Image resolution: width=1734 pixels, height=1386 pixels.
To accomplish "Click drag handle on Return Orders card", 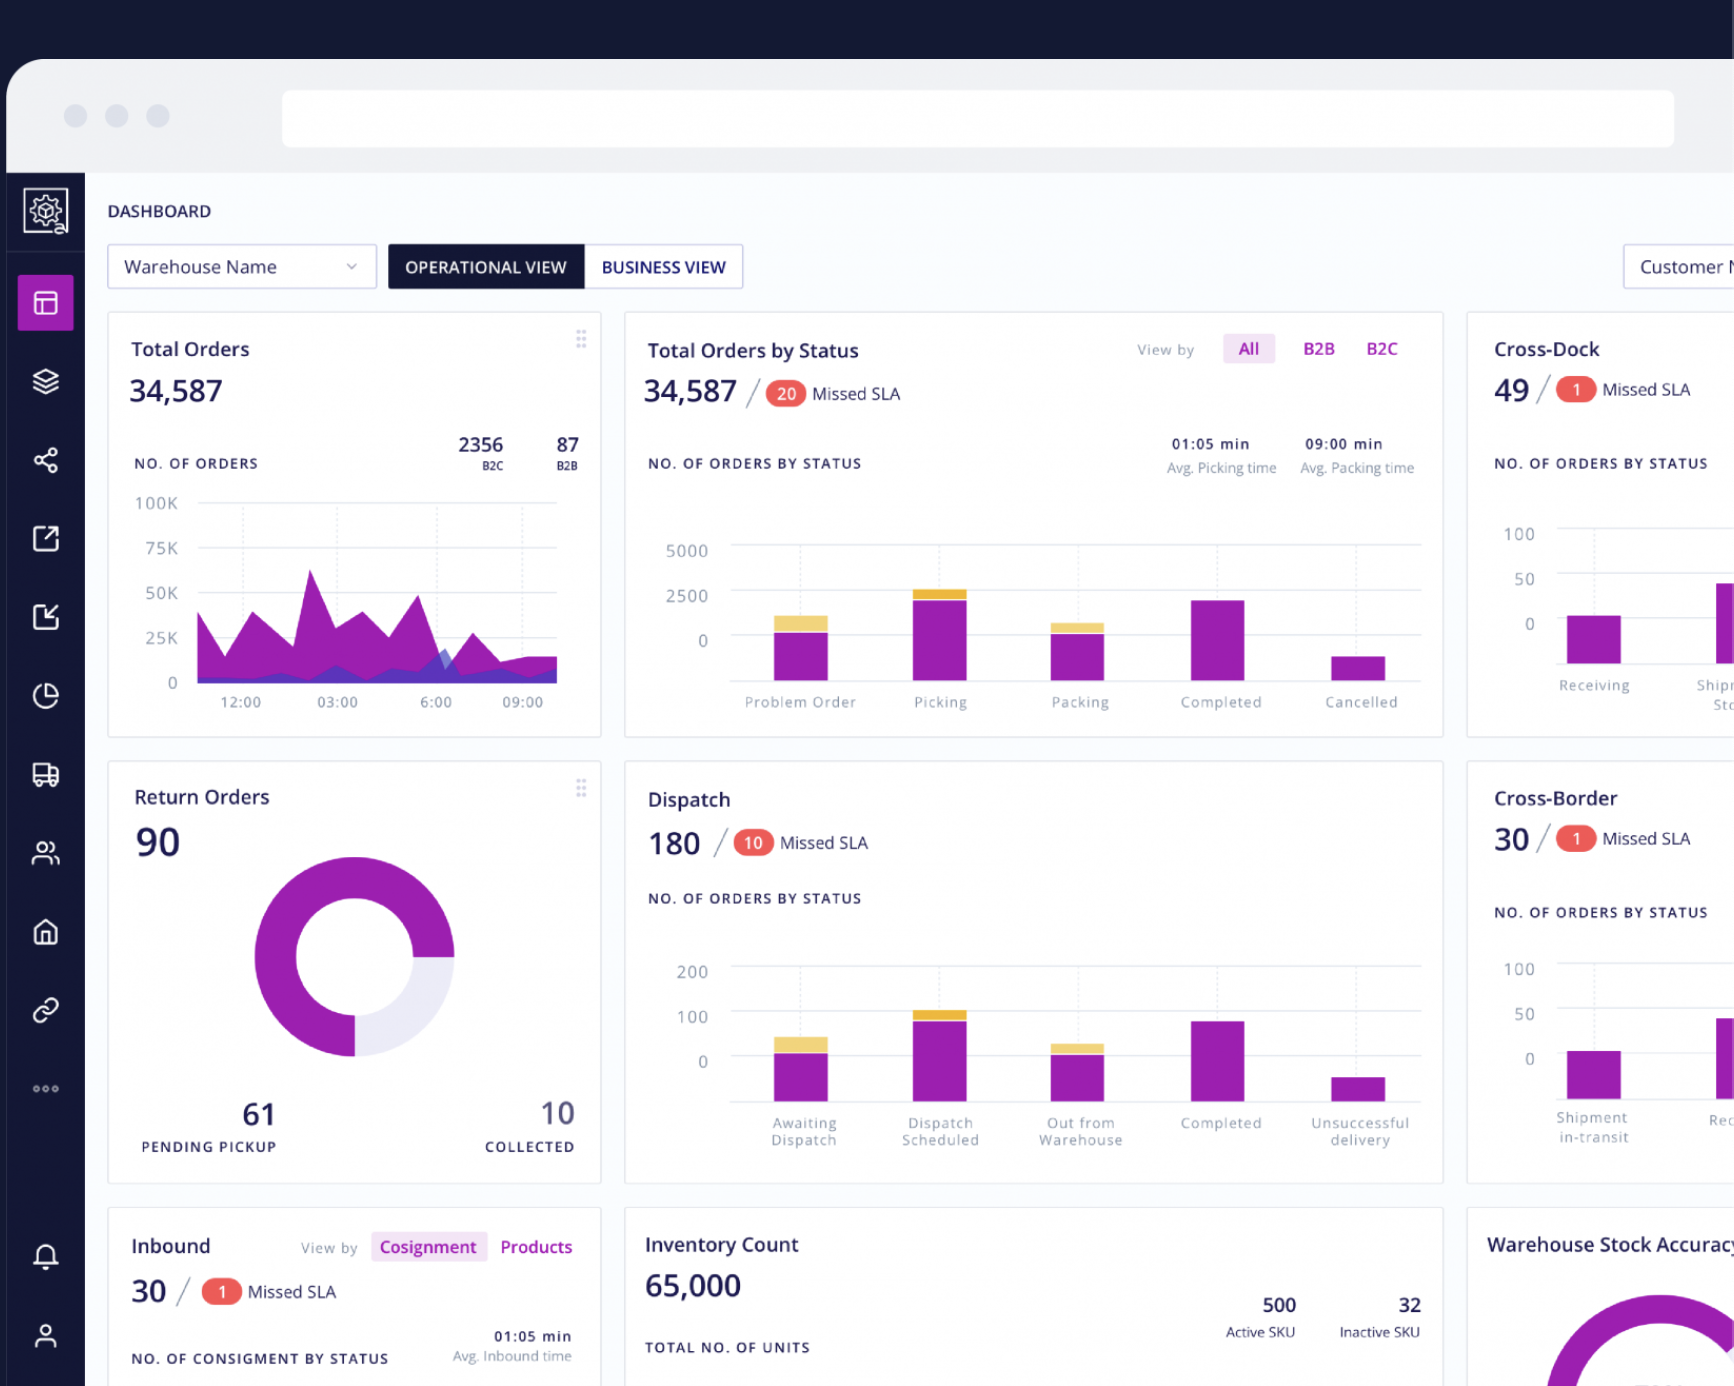I will pyautogui.click(x=581, y=788).
